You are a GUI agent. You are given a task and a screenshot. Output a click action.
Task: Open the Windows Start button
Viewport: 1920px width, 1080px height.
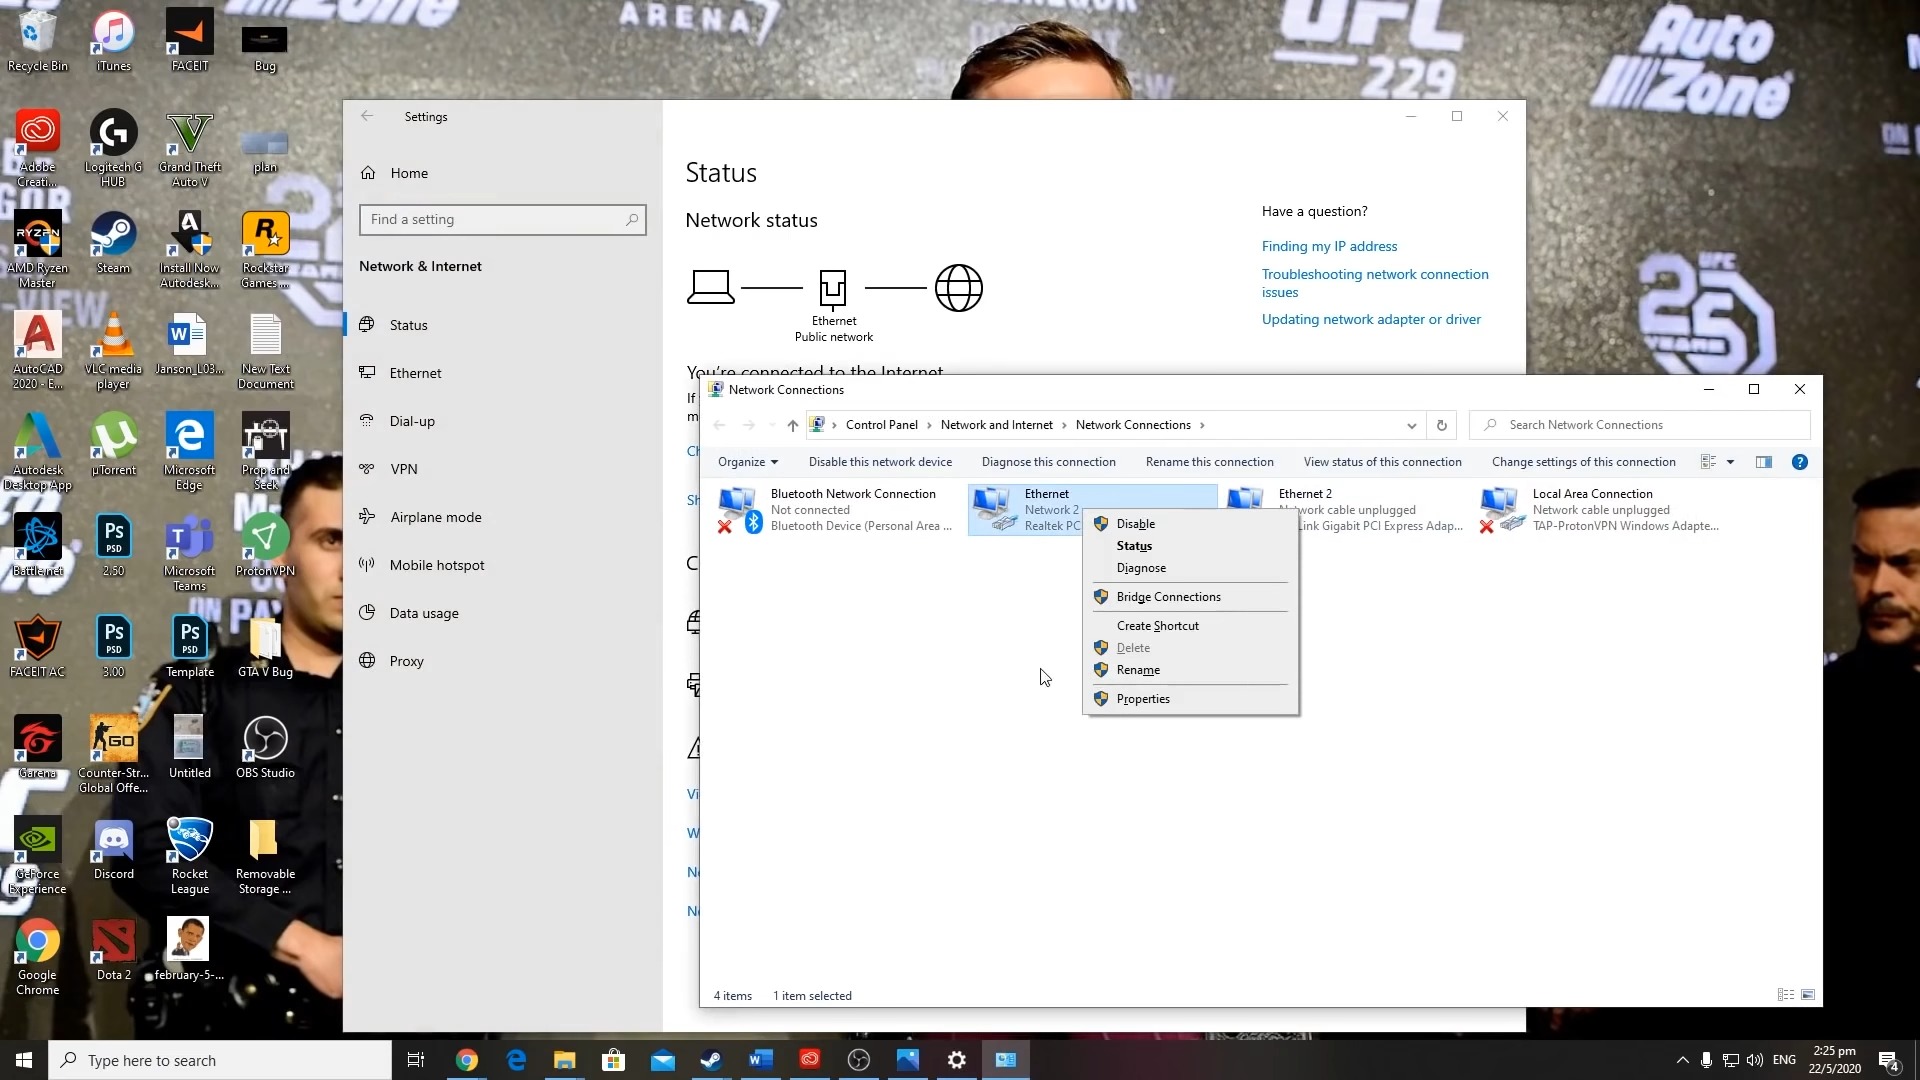click(24, 1060)
